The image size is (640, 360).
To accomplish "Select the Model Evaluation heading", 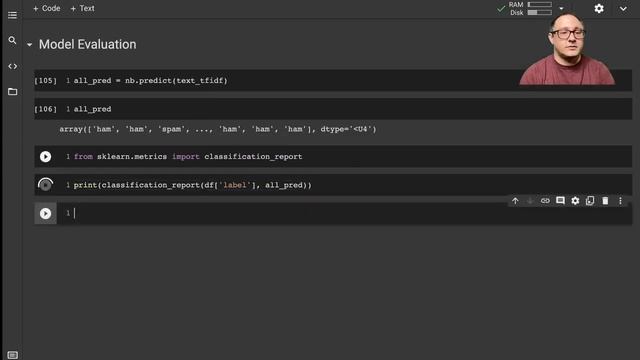I will click(87, 44).
